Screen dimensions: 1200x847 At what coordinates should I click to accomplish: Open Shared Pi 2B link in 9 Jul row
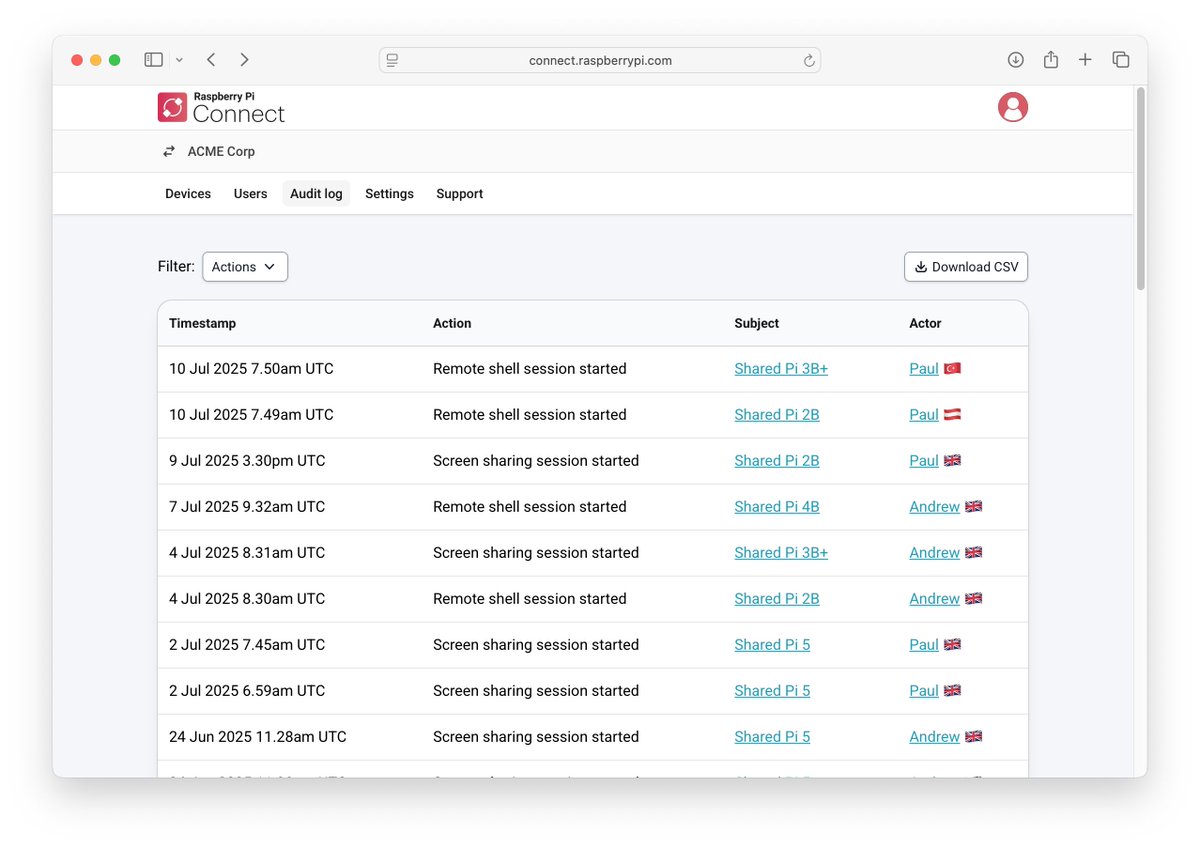coord(777,461)
